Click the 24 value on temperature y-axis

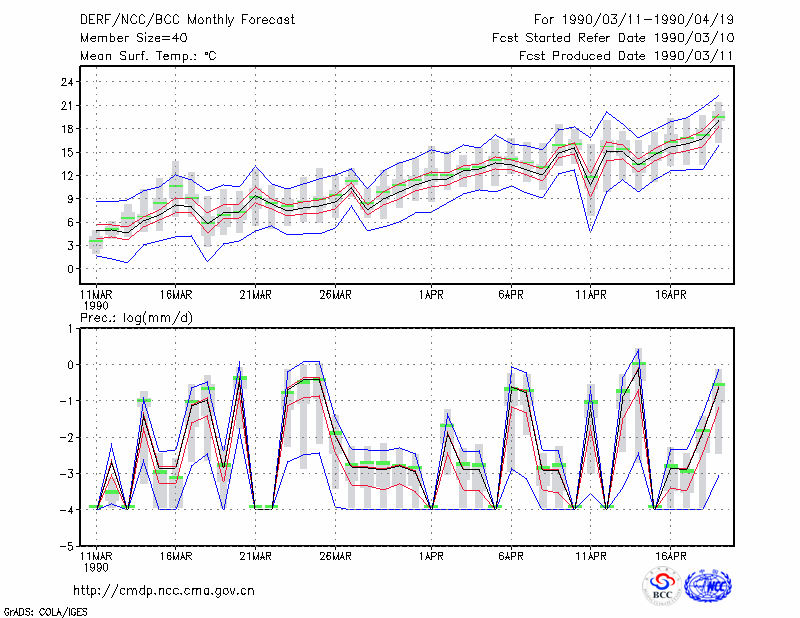[x=67, y=82]
